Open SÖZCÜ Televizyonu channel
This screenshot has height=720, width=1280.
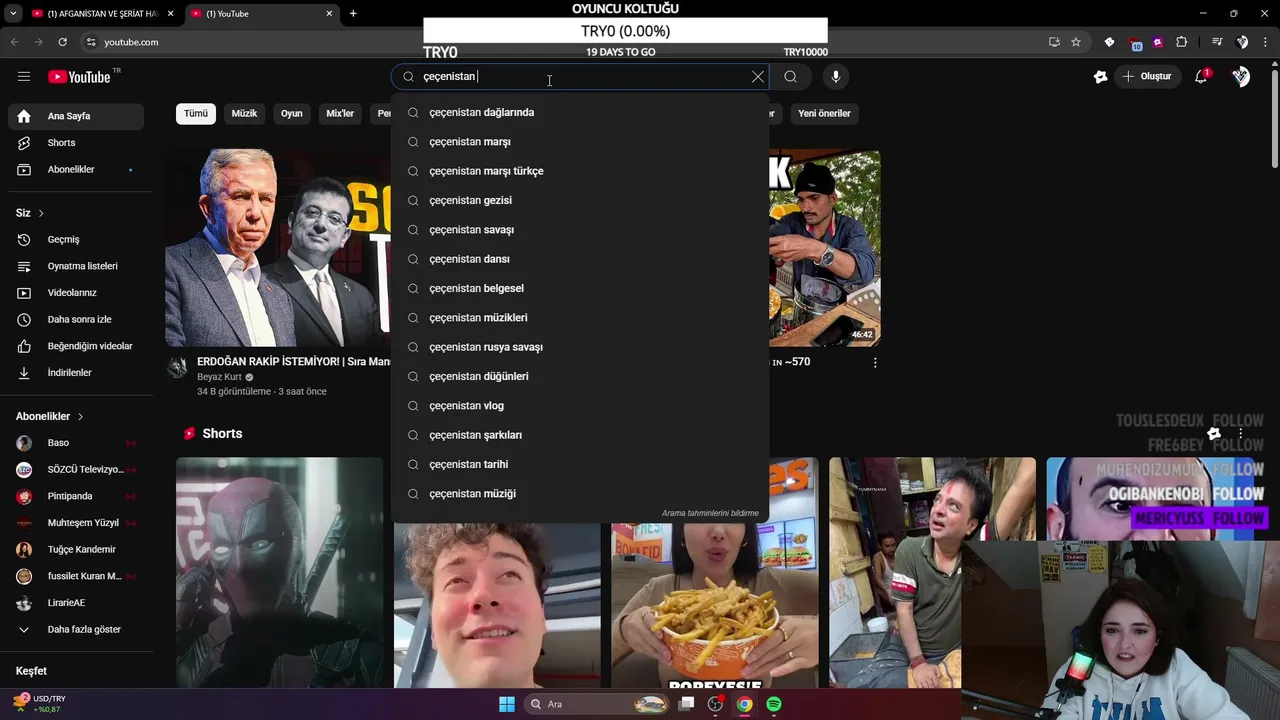(x=76, y=469)
